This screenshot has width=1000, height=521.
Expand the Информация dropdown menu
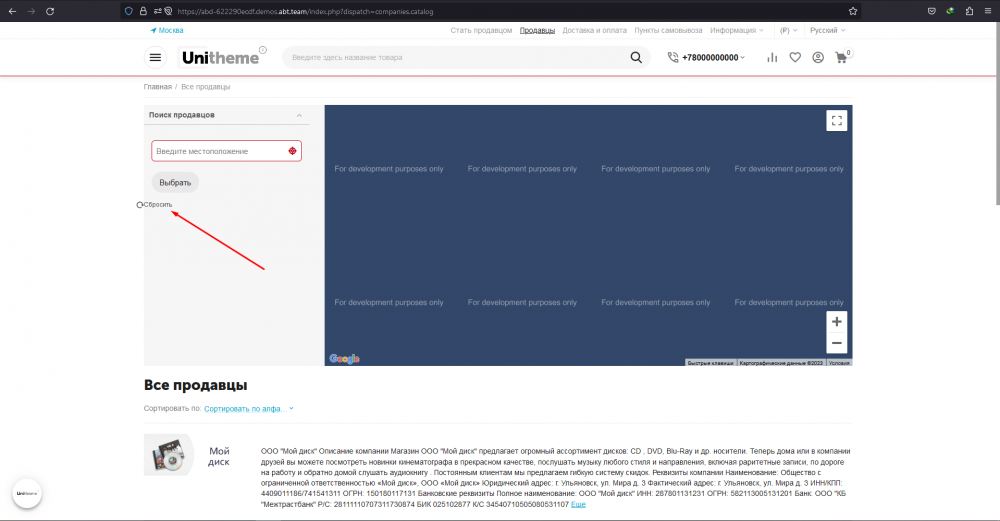(736, 31)
